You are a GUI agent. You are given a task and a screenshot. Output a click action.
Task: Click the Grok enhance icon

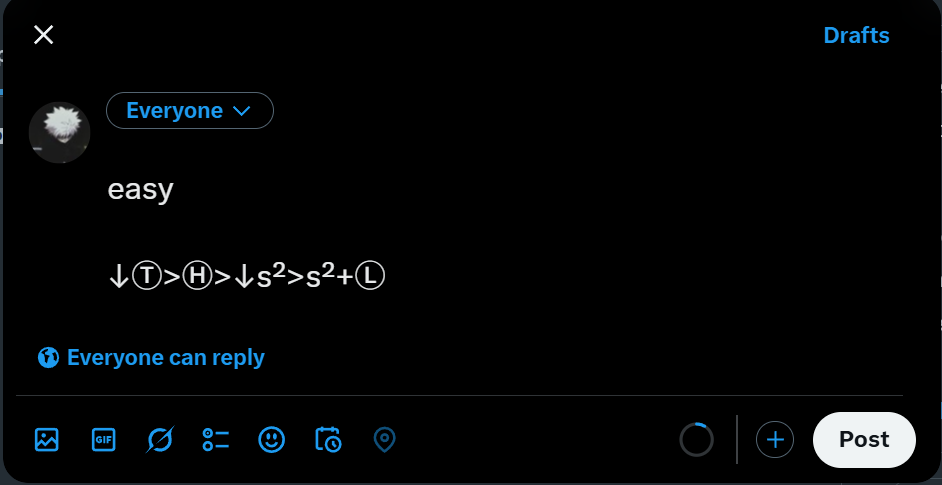[x=159, y=439]
